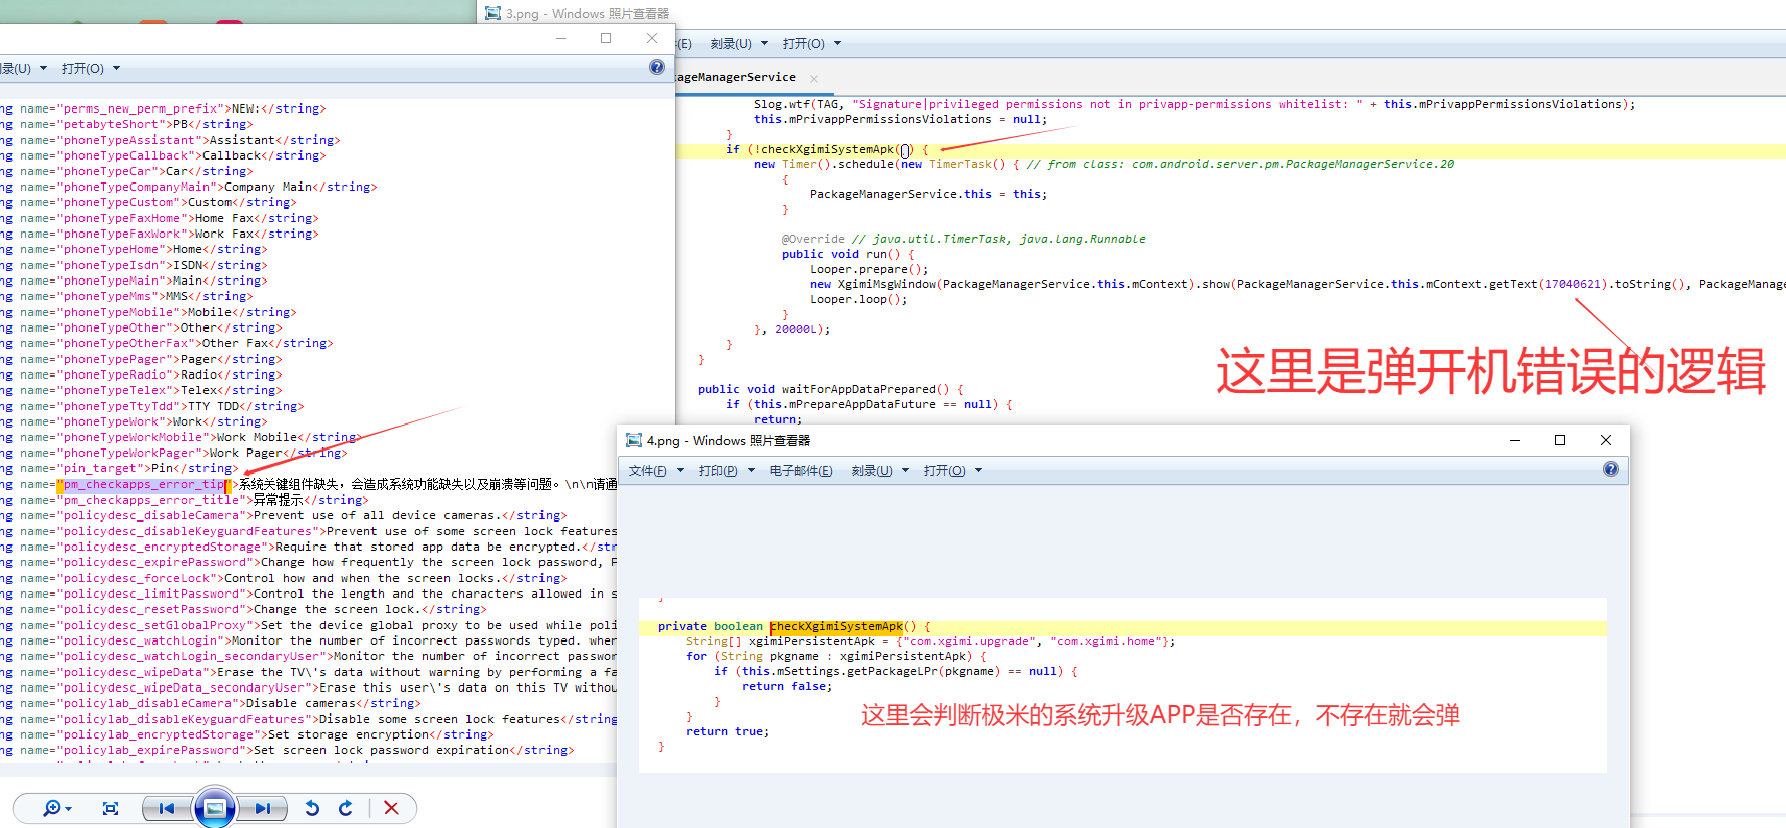Expand the arrow beside 打开(O) in left viewer
This screenshot has height=828, width=1786.
click(x=117, y=68)
